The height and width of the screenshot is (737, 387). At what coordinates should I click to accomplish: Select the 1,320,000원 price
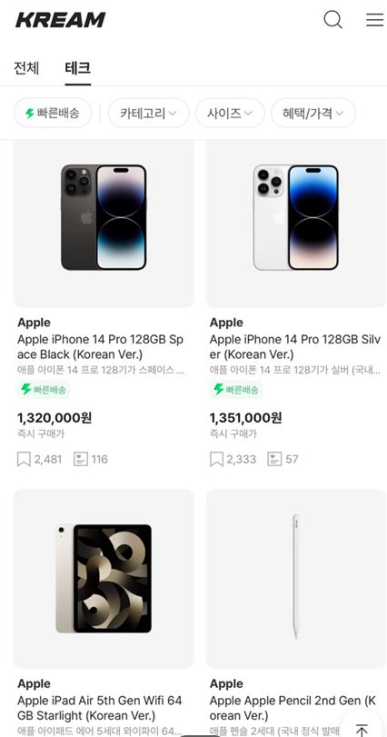55,417
